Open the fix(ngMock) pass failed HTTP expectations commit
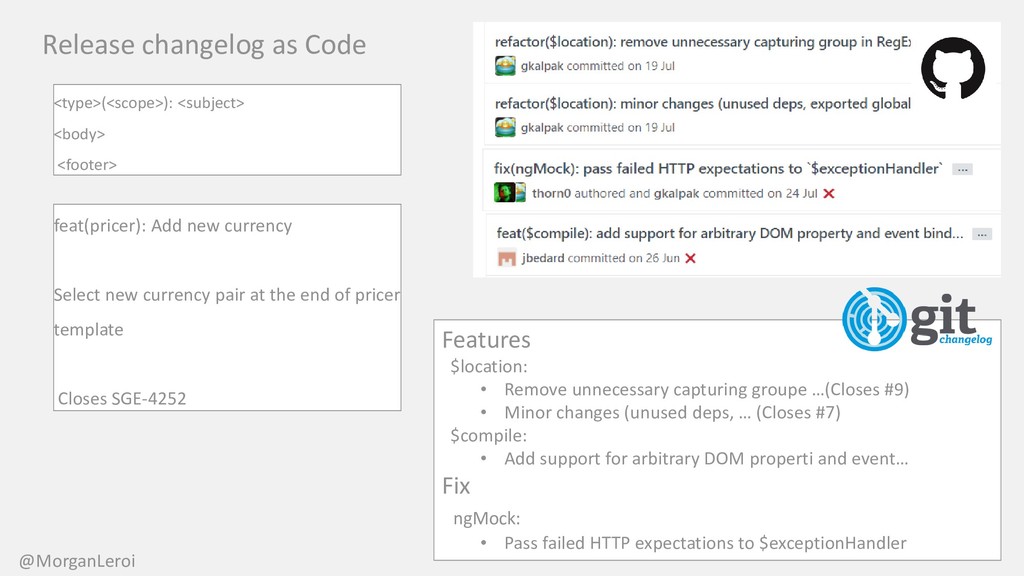The height and width of the screenshot is (576, 1024). coord(718,168)
